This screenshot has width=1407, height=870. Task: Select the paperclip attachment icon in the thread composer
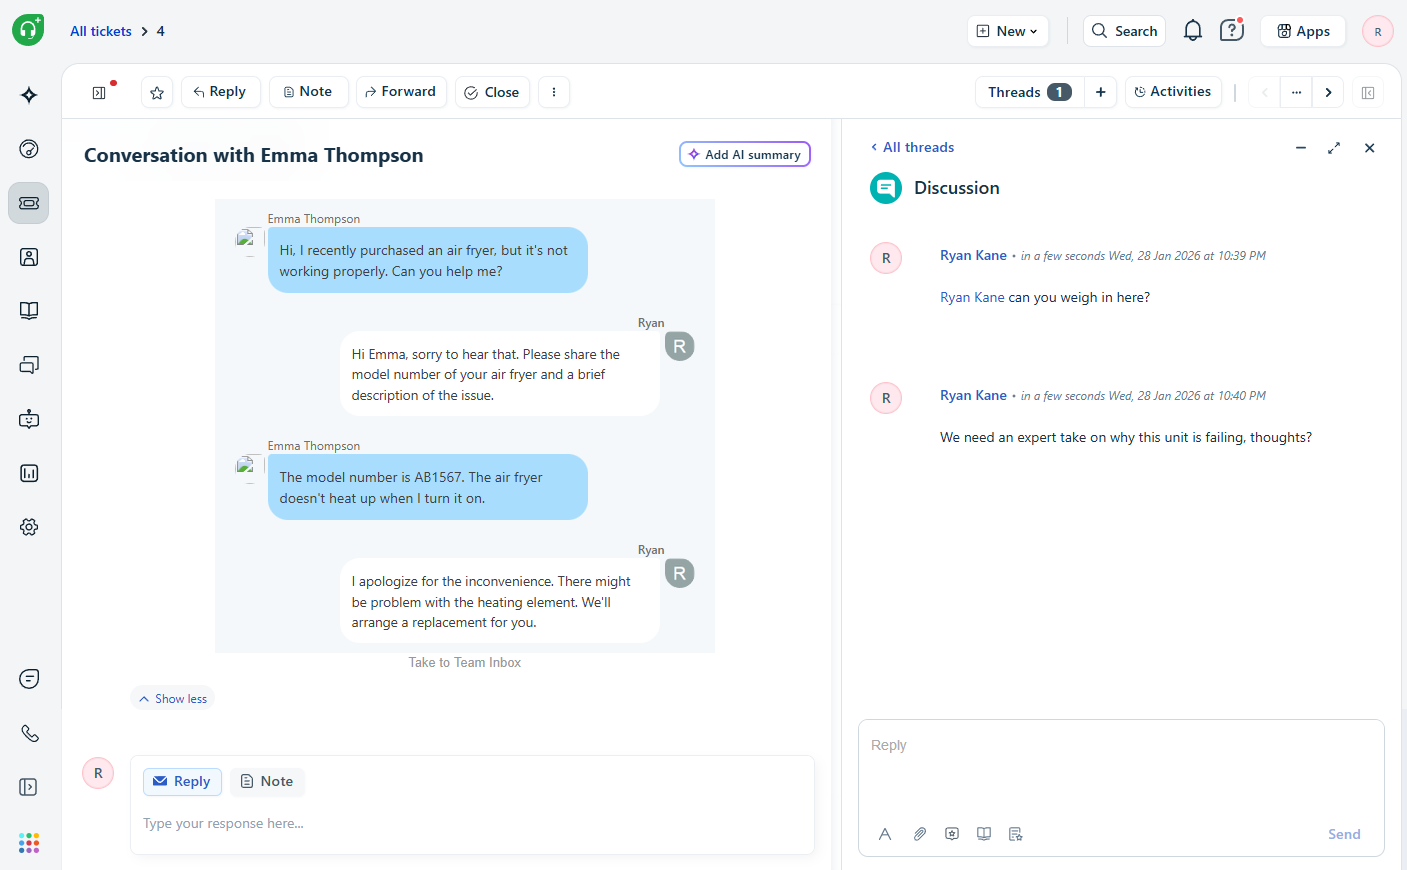click(920, 833)
